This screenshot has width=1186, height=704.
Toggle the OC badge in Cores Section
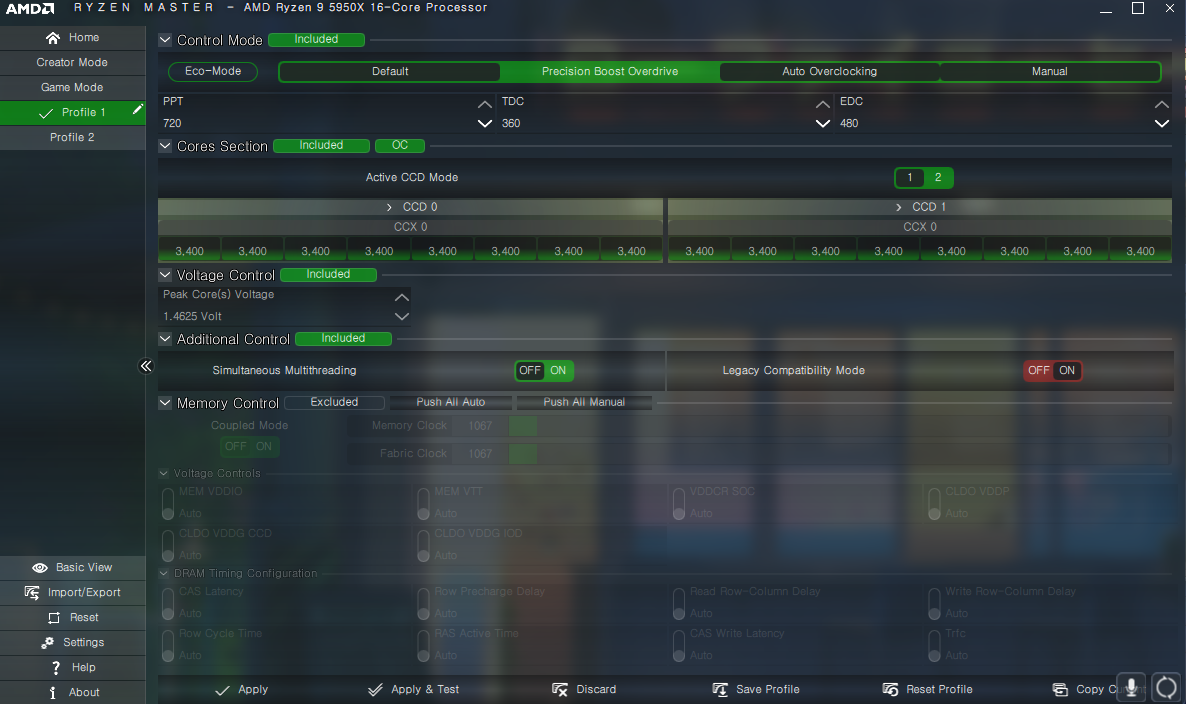399,145
